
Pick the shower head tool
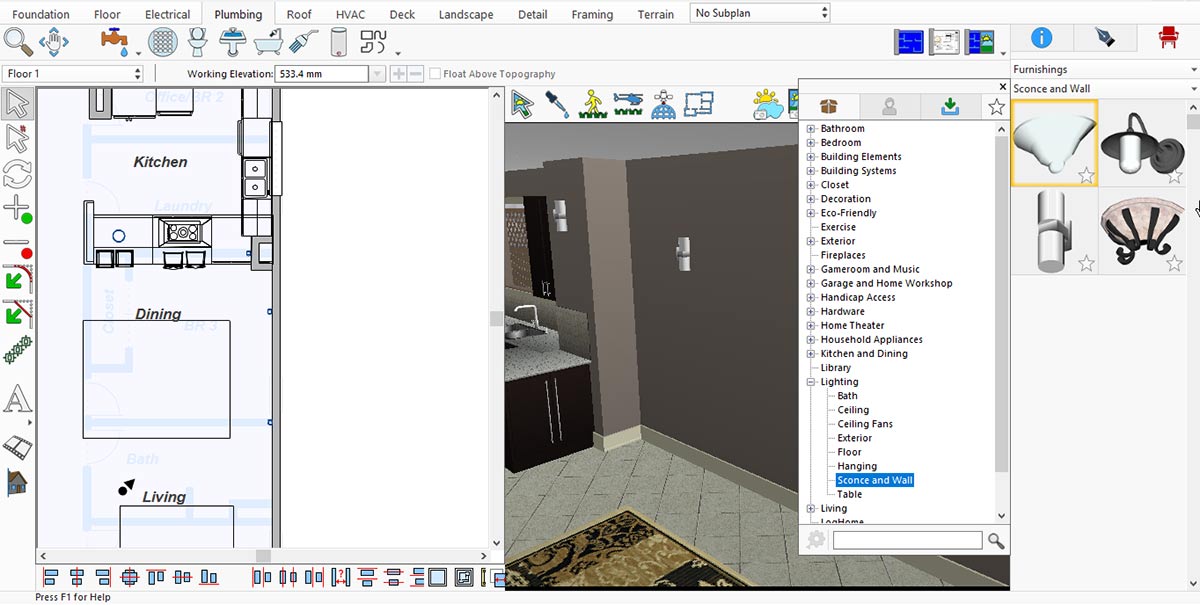point(303,42)
